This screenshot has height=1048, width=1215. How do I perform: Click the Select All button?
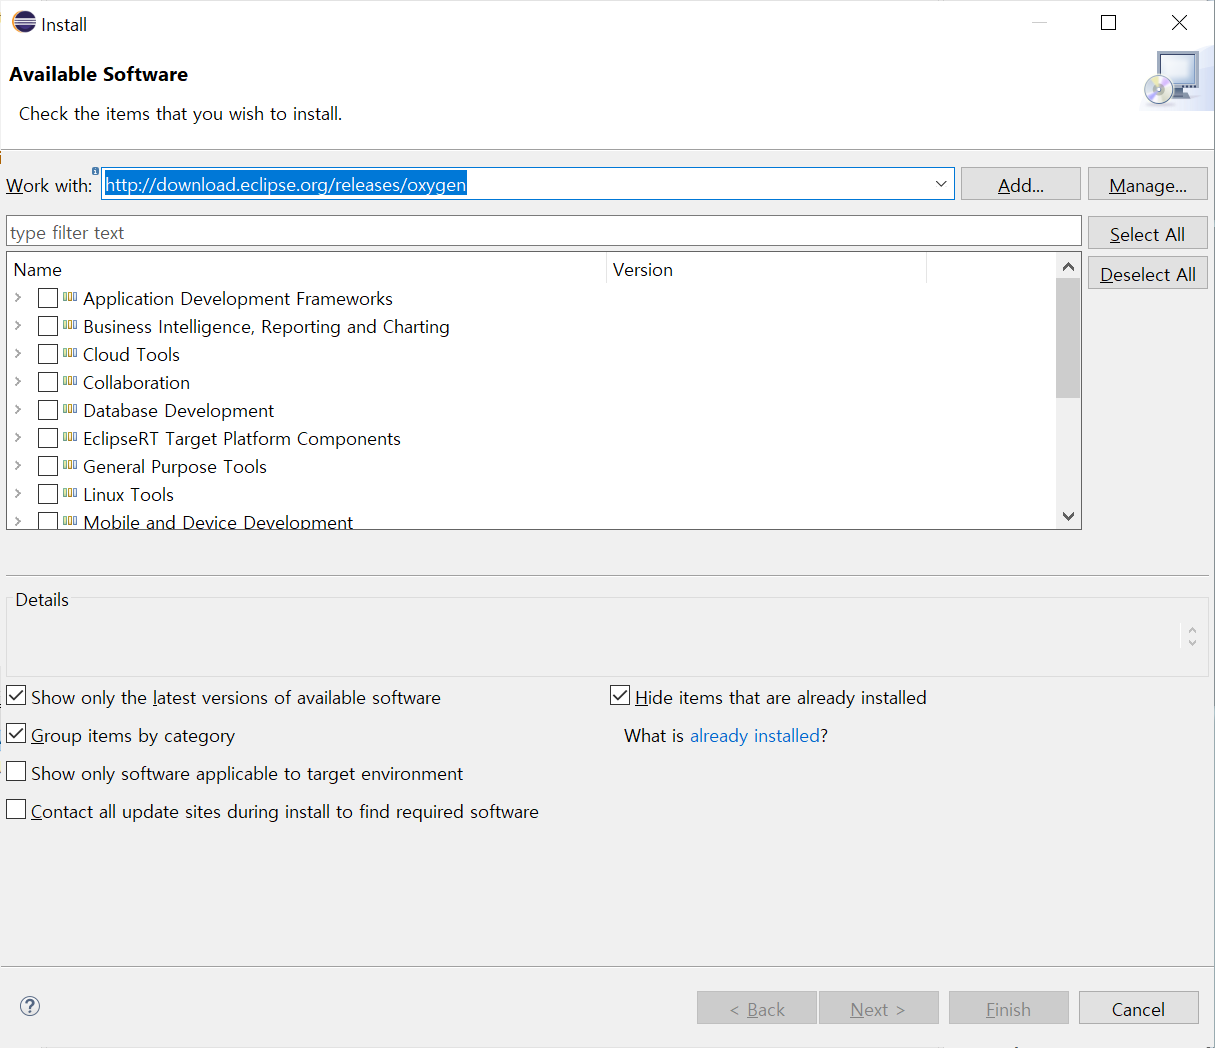pyautogui.click(x=1148, y=234)
